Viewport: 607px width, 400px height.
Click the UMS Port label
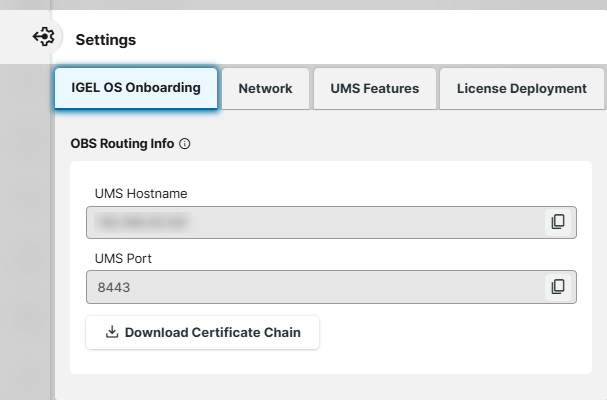[123, 259]
